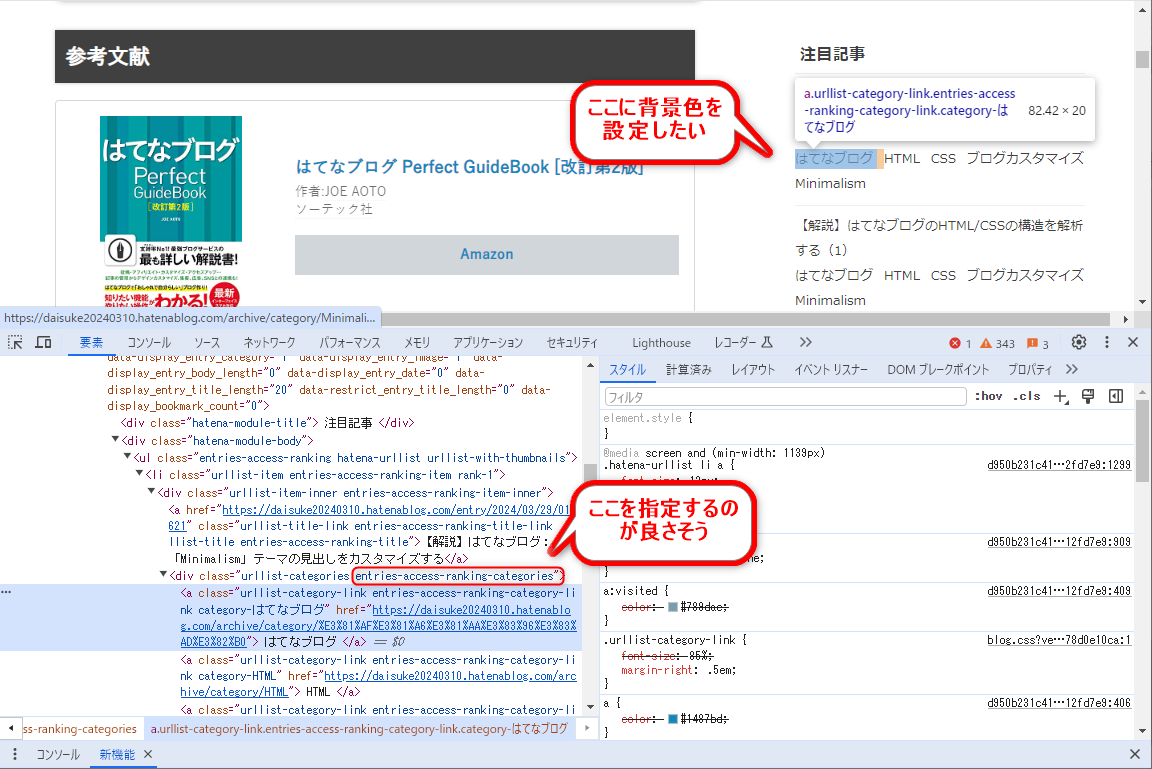Close the bottom drawer panel
The image size is (1152, 769).
tap(1134, 754)
